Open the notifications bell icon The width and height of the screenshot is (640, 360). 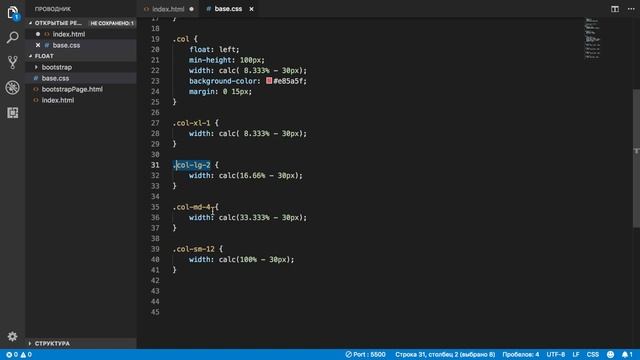point(627,355)
